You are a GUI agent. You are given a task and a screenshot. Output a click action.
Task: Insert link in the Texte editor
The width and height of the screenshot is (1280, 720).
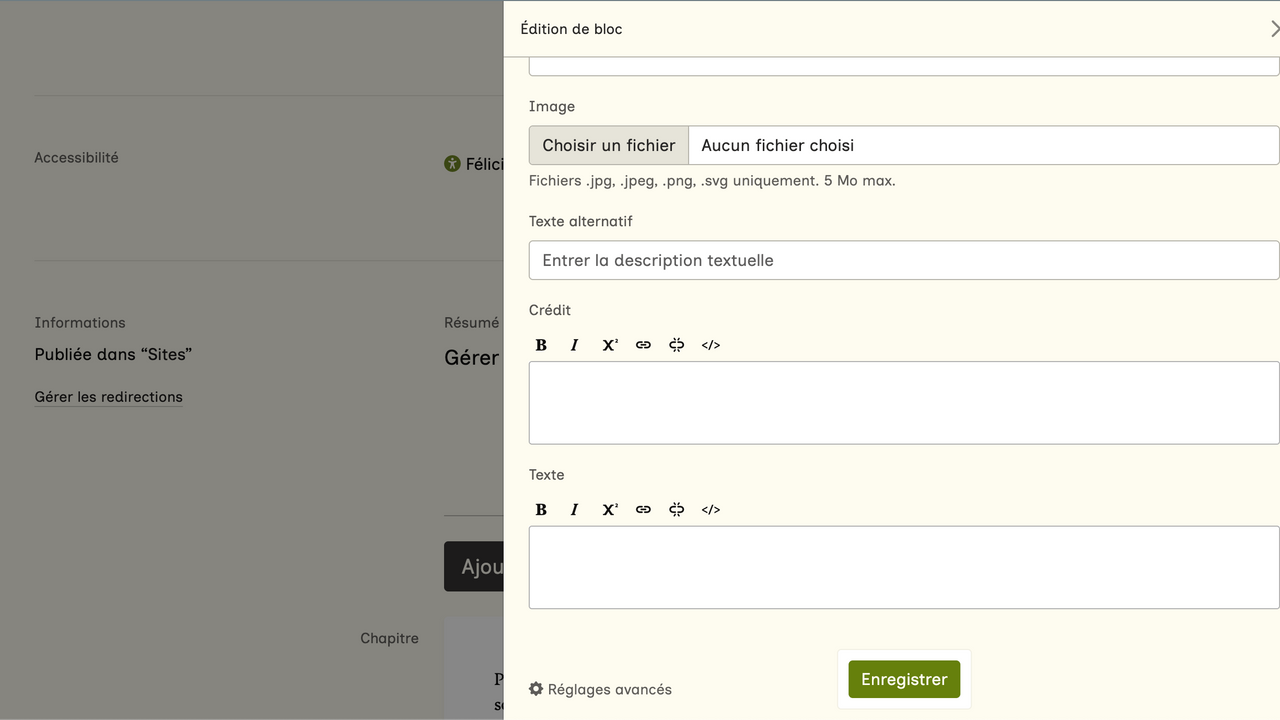click(x=643, y=510)
